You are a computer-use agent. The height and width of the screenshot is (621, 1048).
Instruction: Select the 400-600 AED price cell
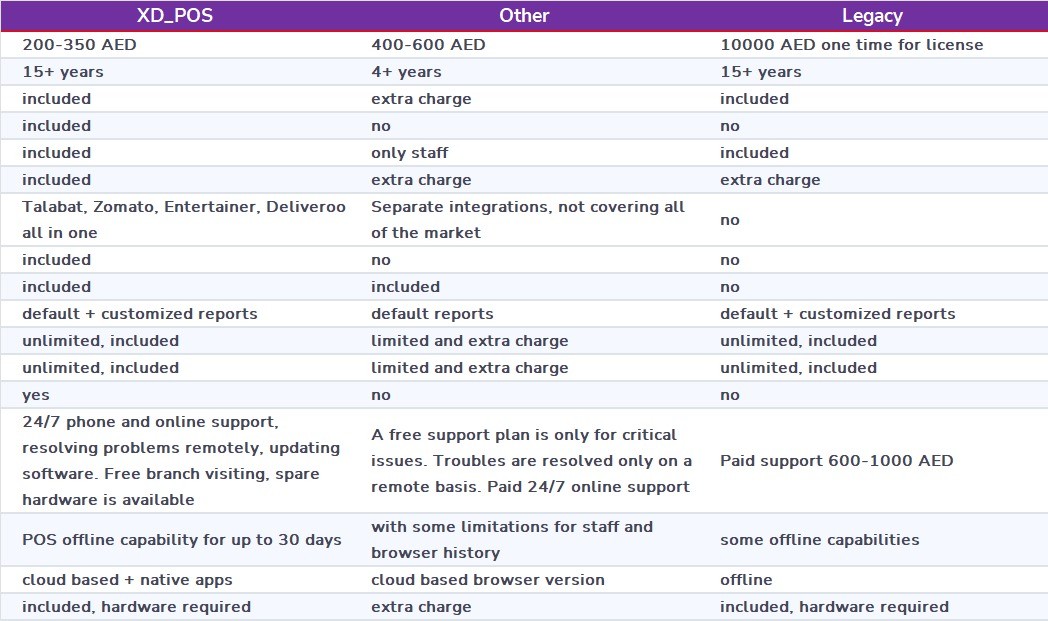click(x=428, y=45)
